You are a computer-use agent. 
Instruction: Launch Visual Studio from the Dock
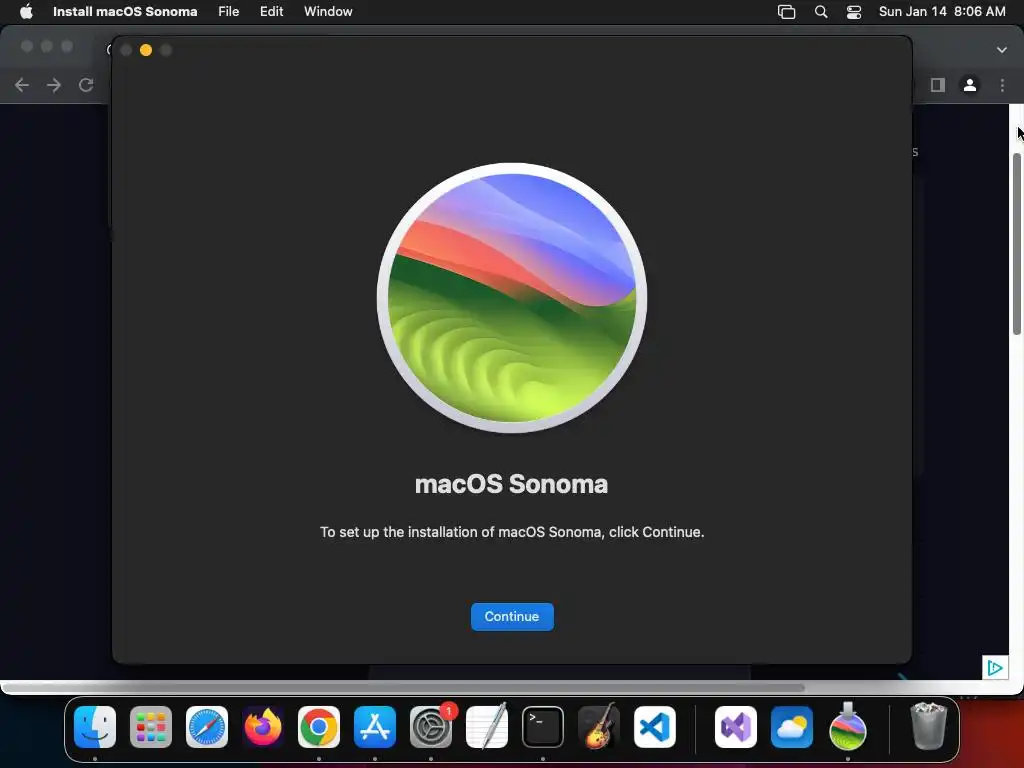click(736, 727)
